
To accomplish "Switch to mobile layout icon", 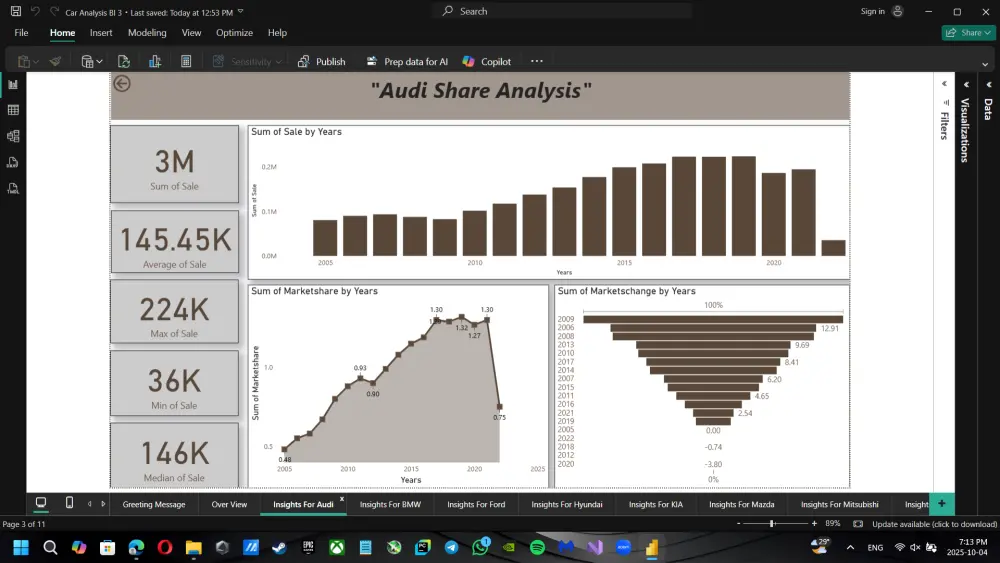I will [x=70, y=503].
